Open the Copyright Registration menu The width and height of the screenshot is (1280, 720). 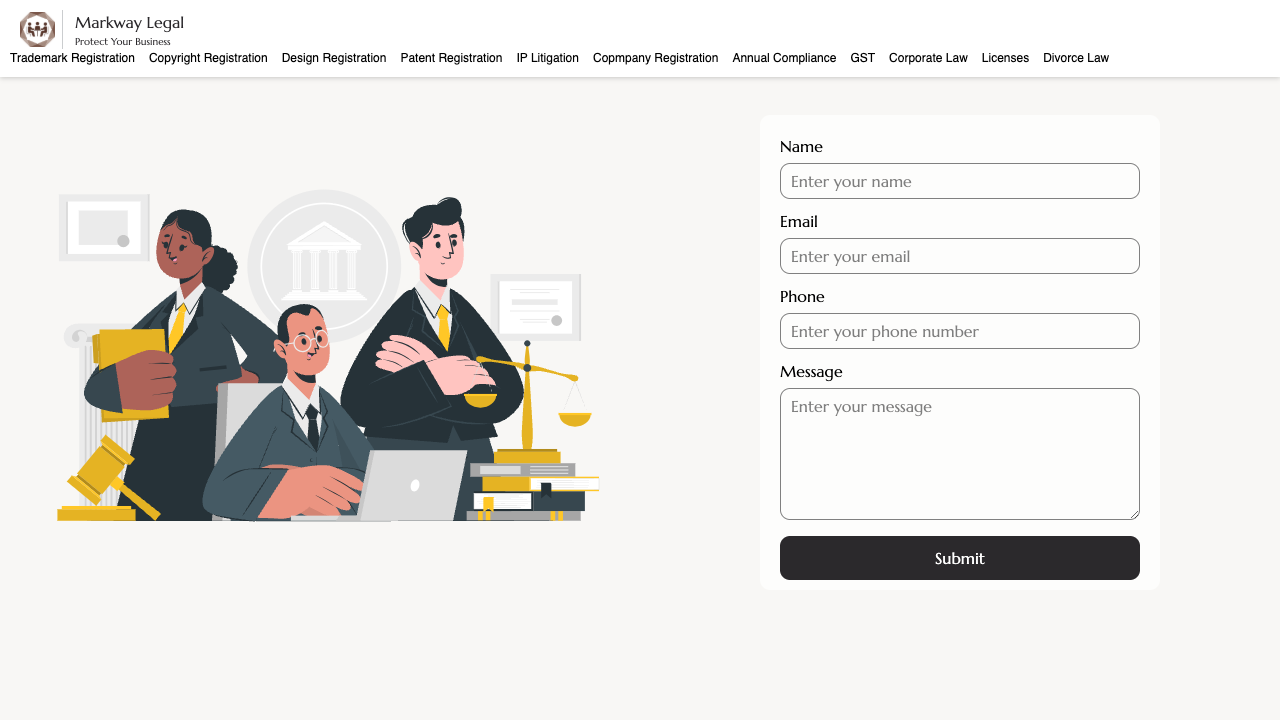pos(208,58)
